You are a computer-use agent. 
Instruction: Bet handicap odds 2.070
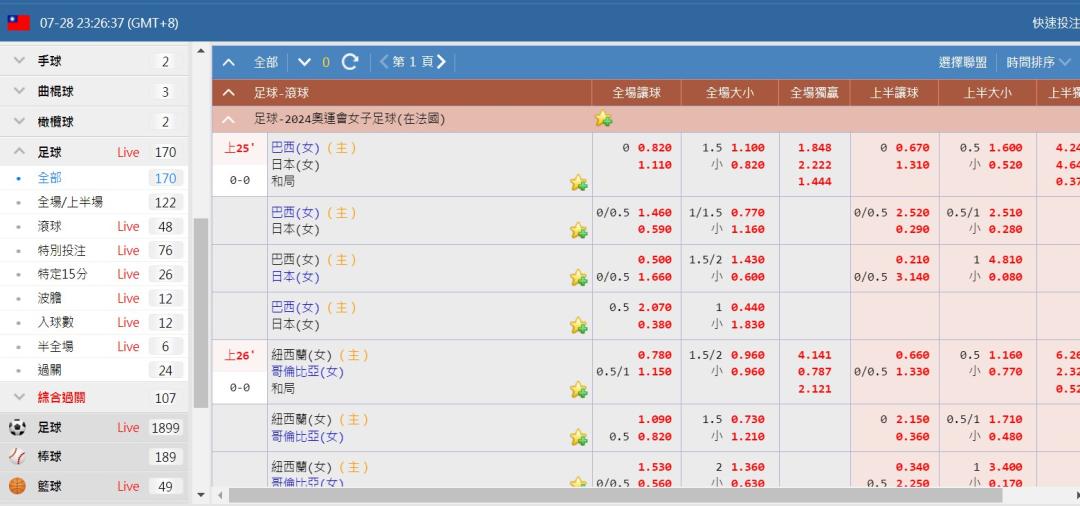(654, 308)
